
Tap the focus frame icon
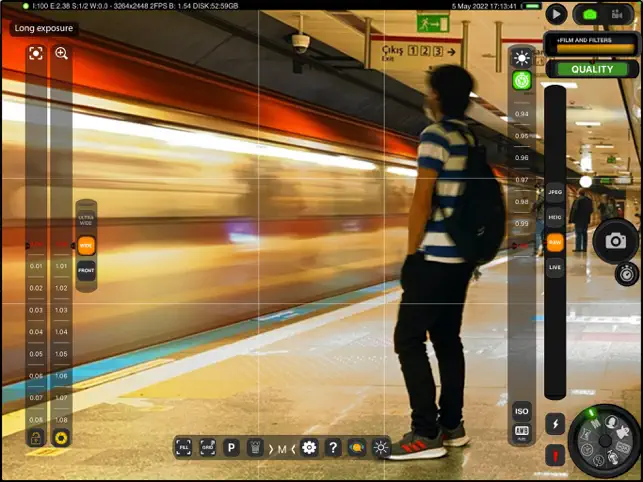(36, 53)
